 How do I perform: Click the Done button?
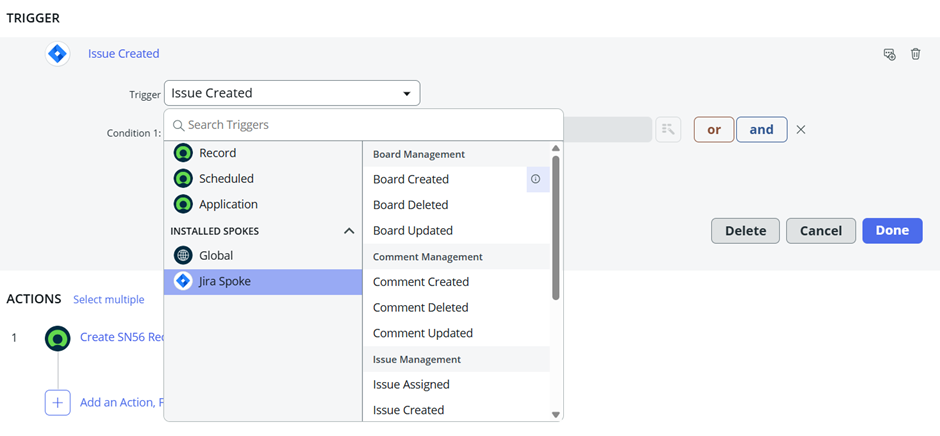[x=892, y=231]
